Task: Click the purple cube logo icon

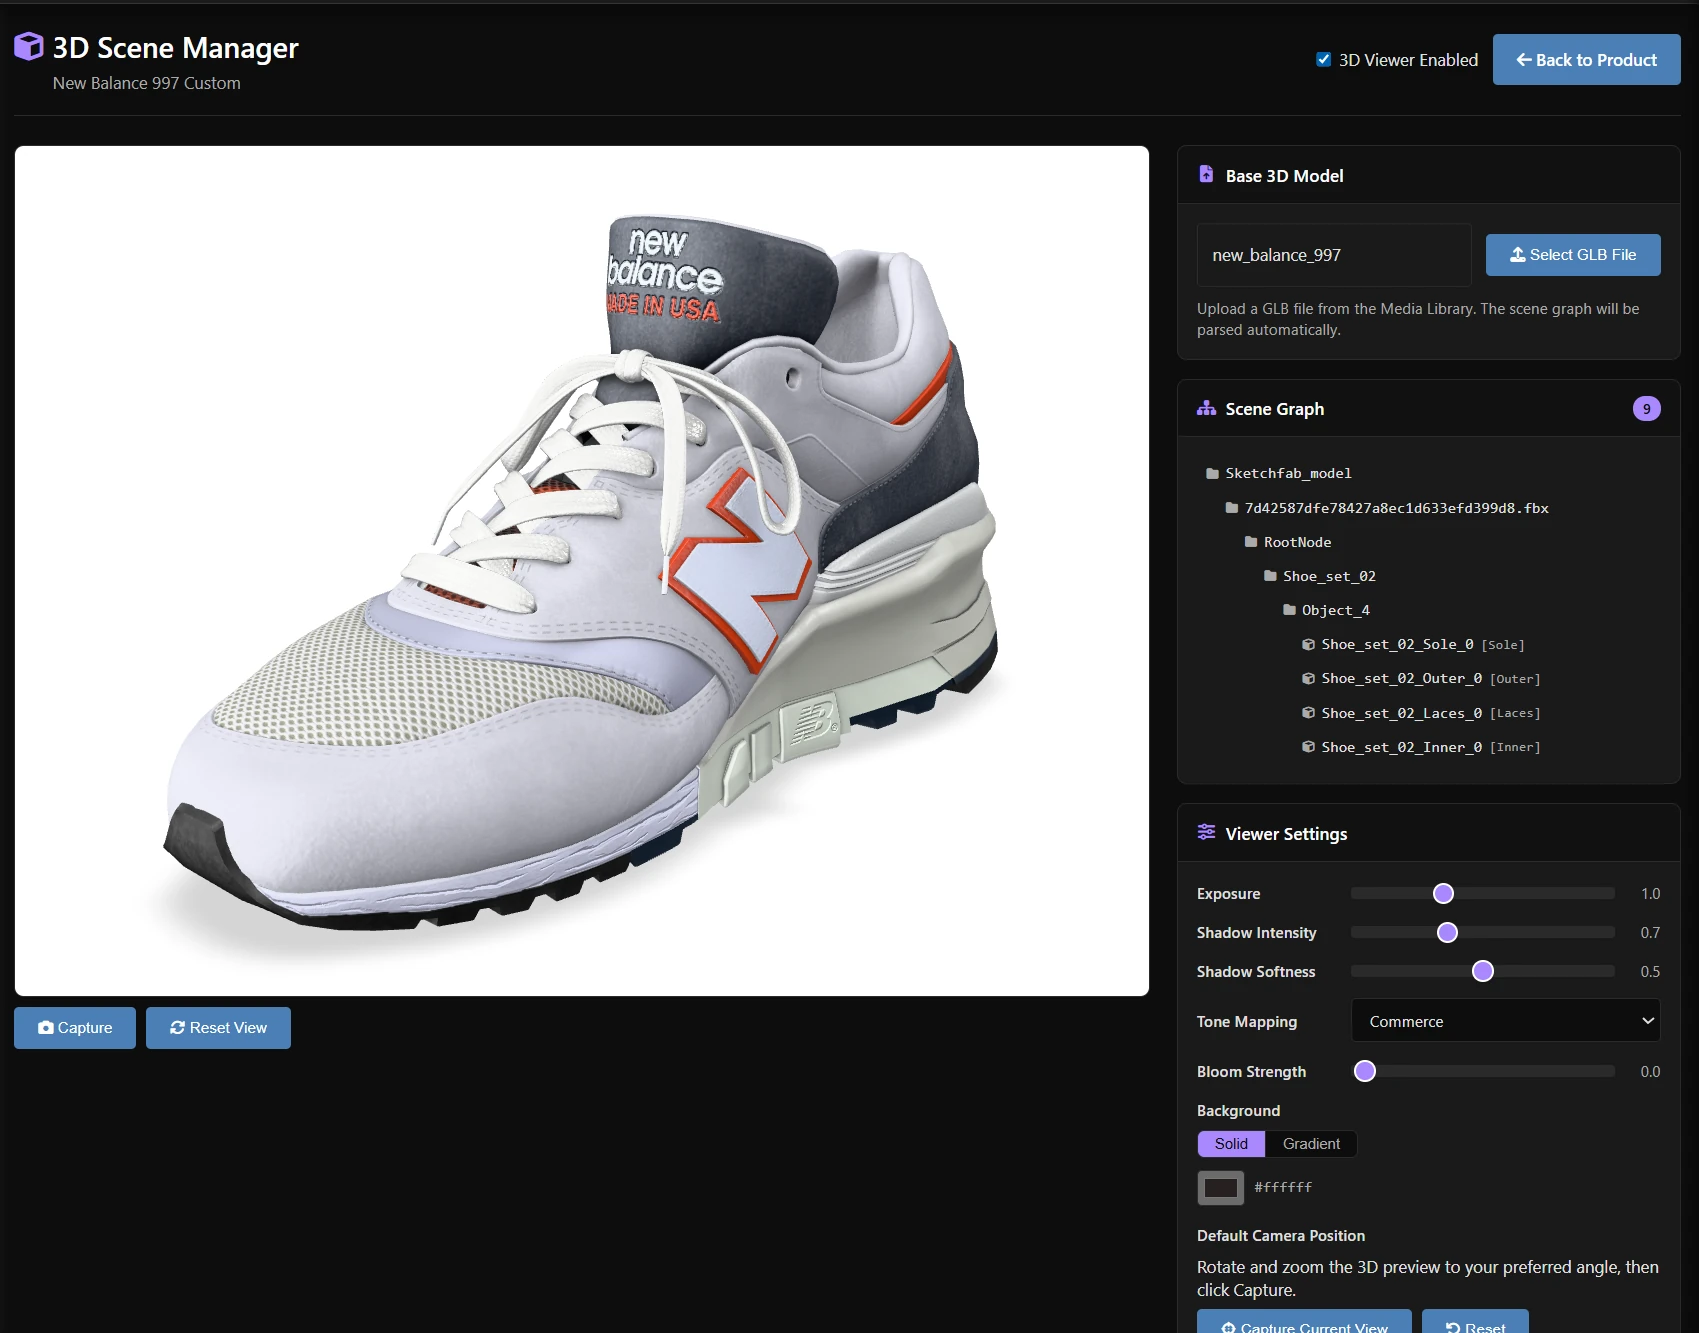Action: [x=29, y=46]
